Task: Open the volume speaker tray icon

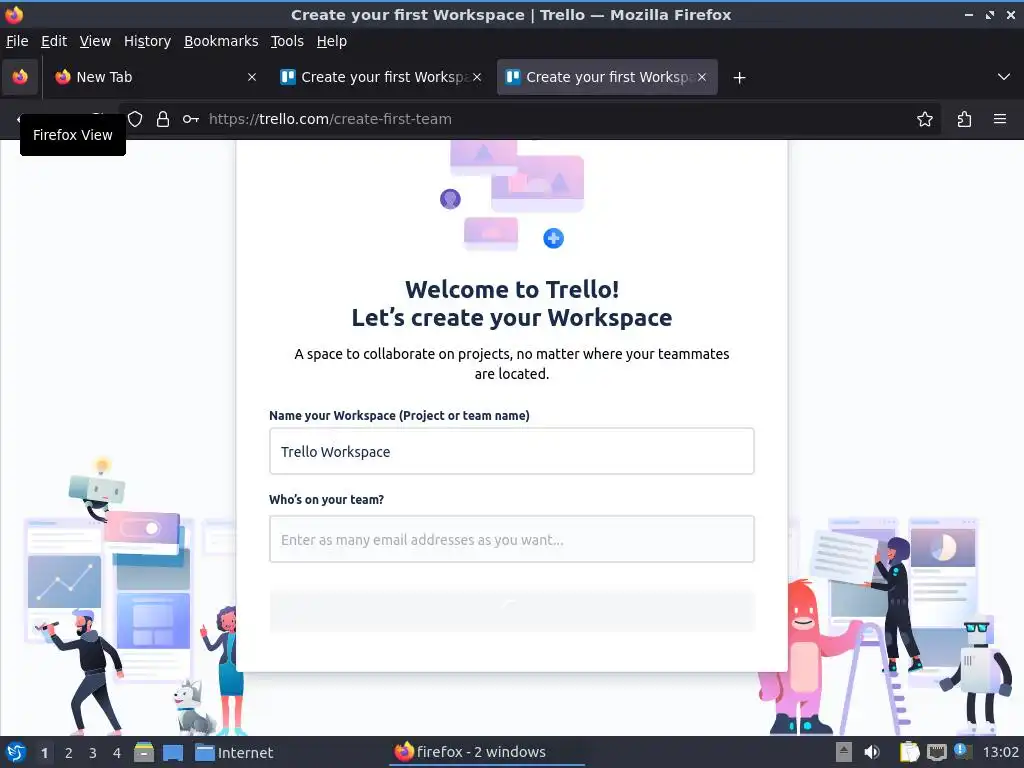Action: [x=872, y=752]
